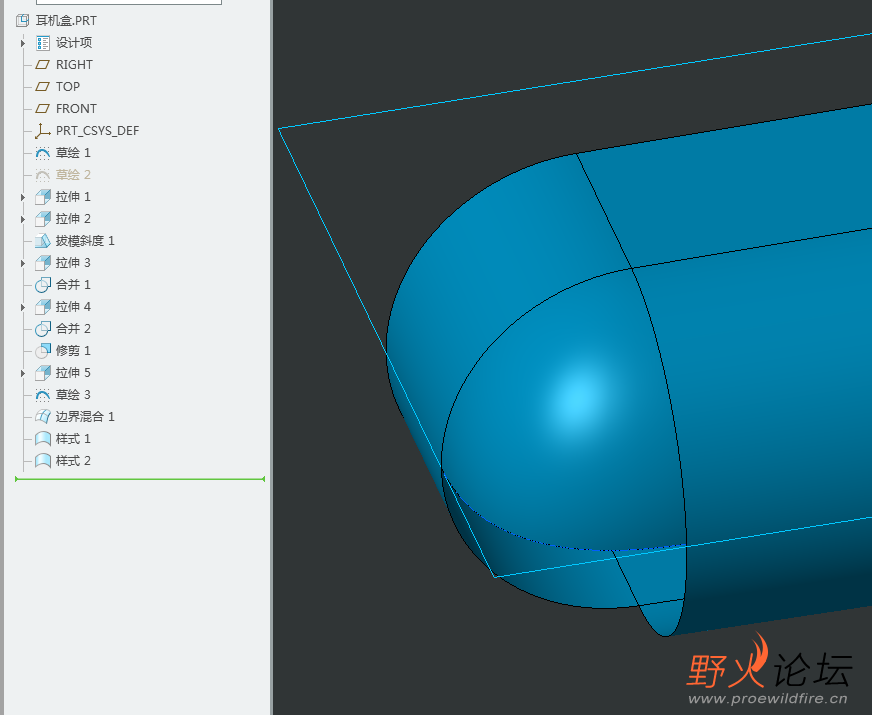The image size is (872, 715).
Task: Select the 样式 1 label
Action: pyautogui.click(x=73, y=439)
